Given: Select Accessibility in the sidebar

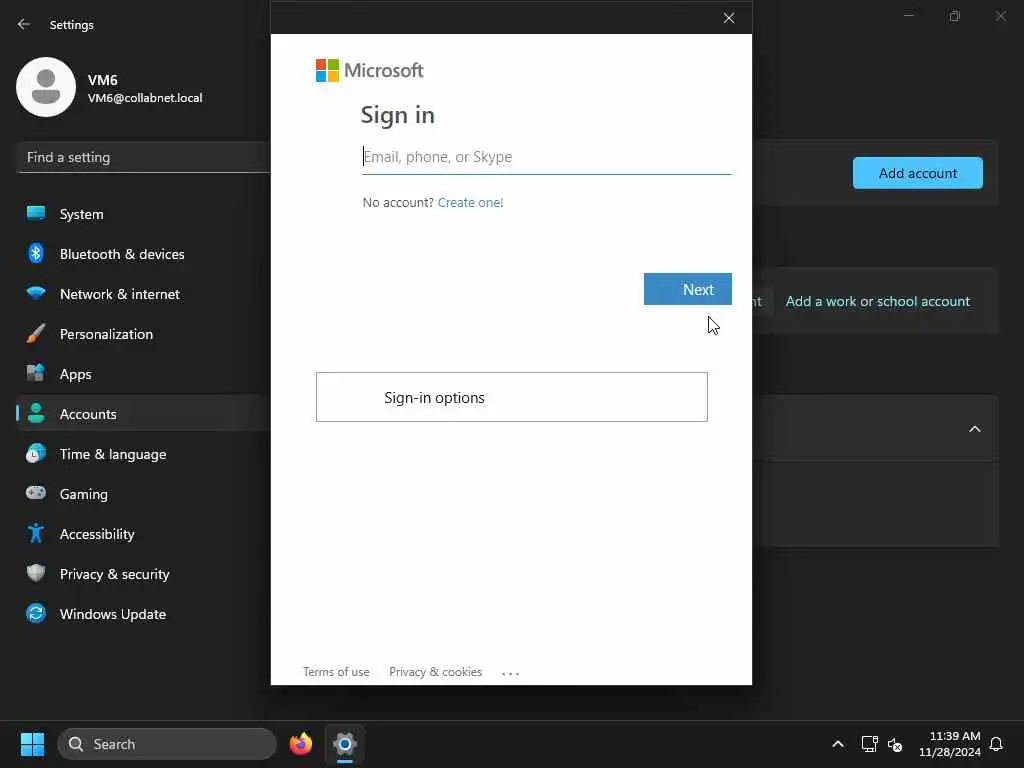Looking at the screenshot, I should tap(144, 533).
